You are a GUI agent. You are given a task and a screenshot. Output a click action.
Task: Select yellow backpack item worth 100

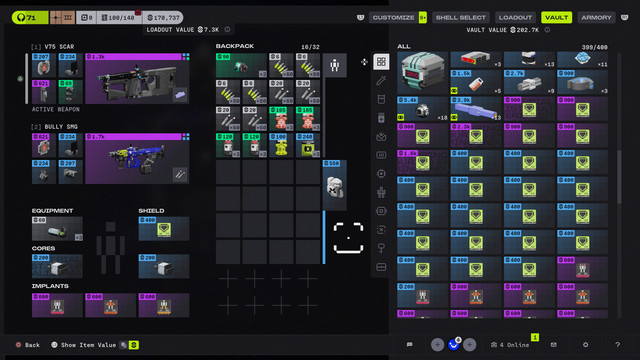click(x=281, y=145)
